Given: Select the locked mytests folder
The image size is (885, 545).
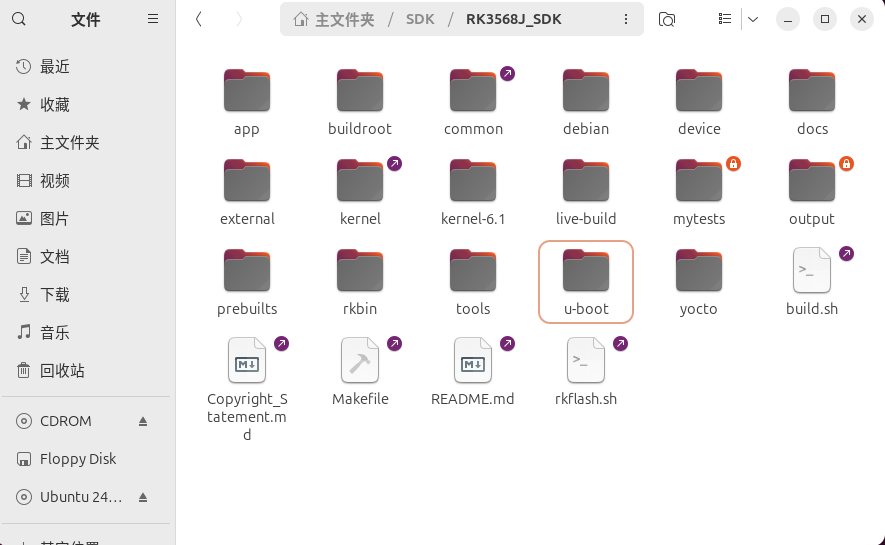Looking at the screenshot, I should [699, 192].
